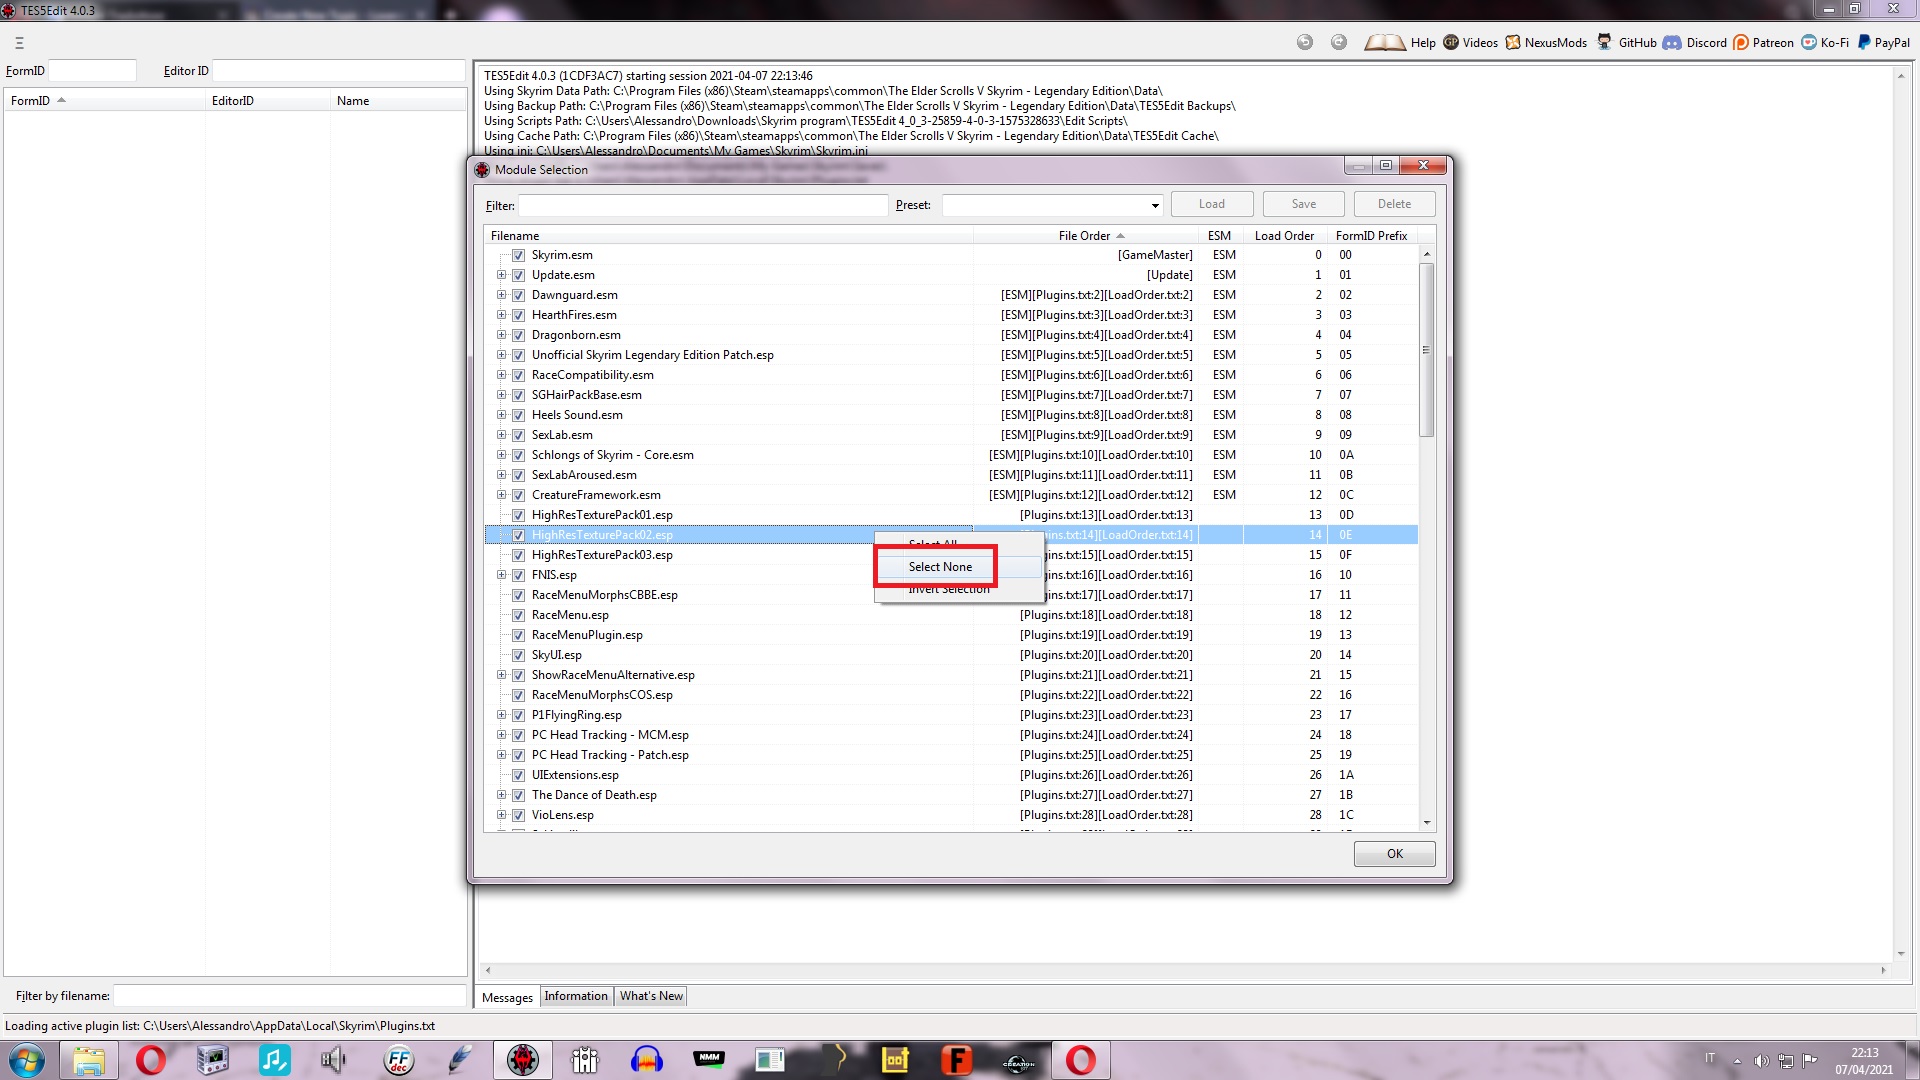Click the navigate back arrow icon

point(1305,42)
